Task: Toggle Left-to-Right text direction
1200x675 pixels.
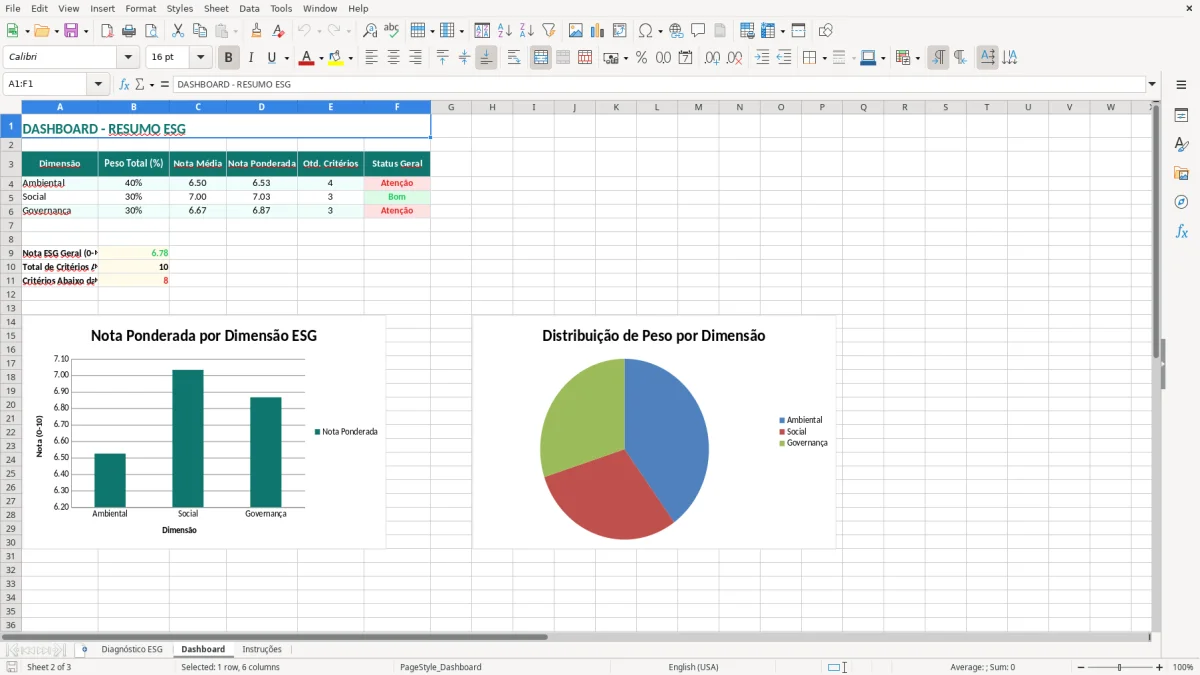Action: pyautogui.click(x=938, y=58)
